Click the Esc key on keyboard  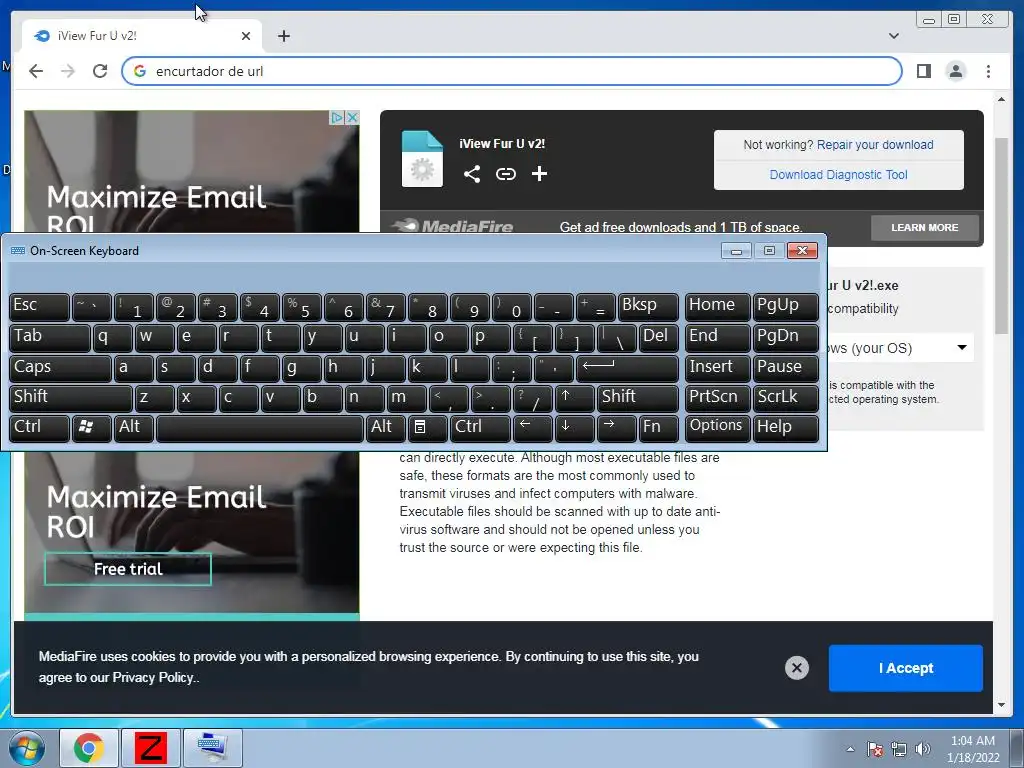point(39,306)
